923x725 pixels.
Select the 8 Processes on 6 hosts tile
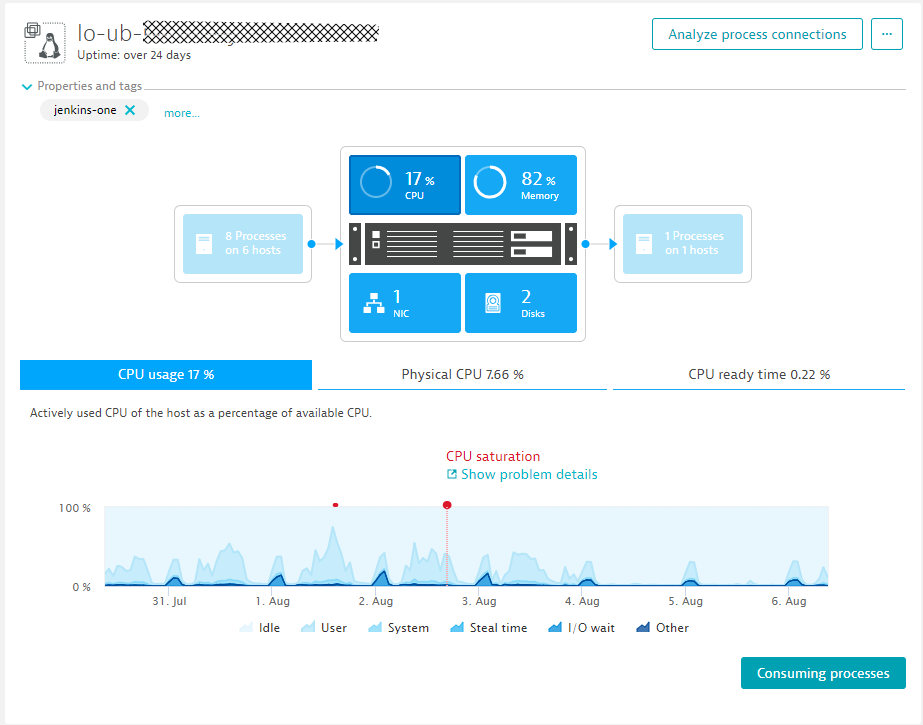pyautogui.click(x=242, y=244)
